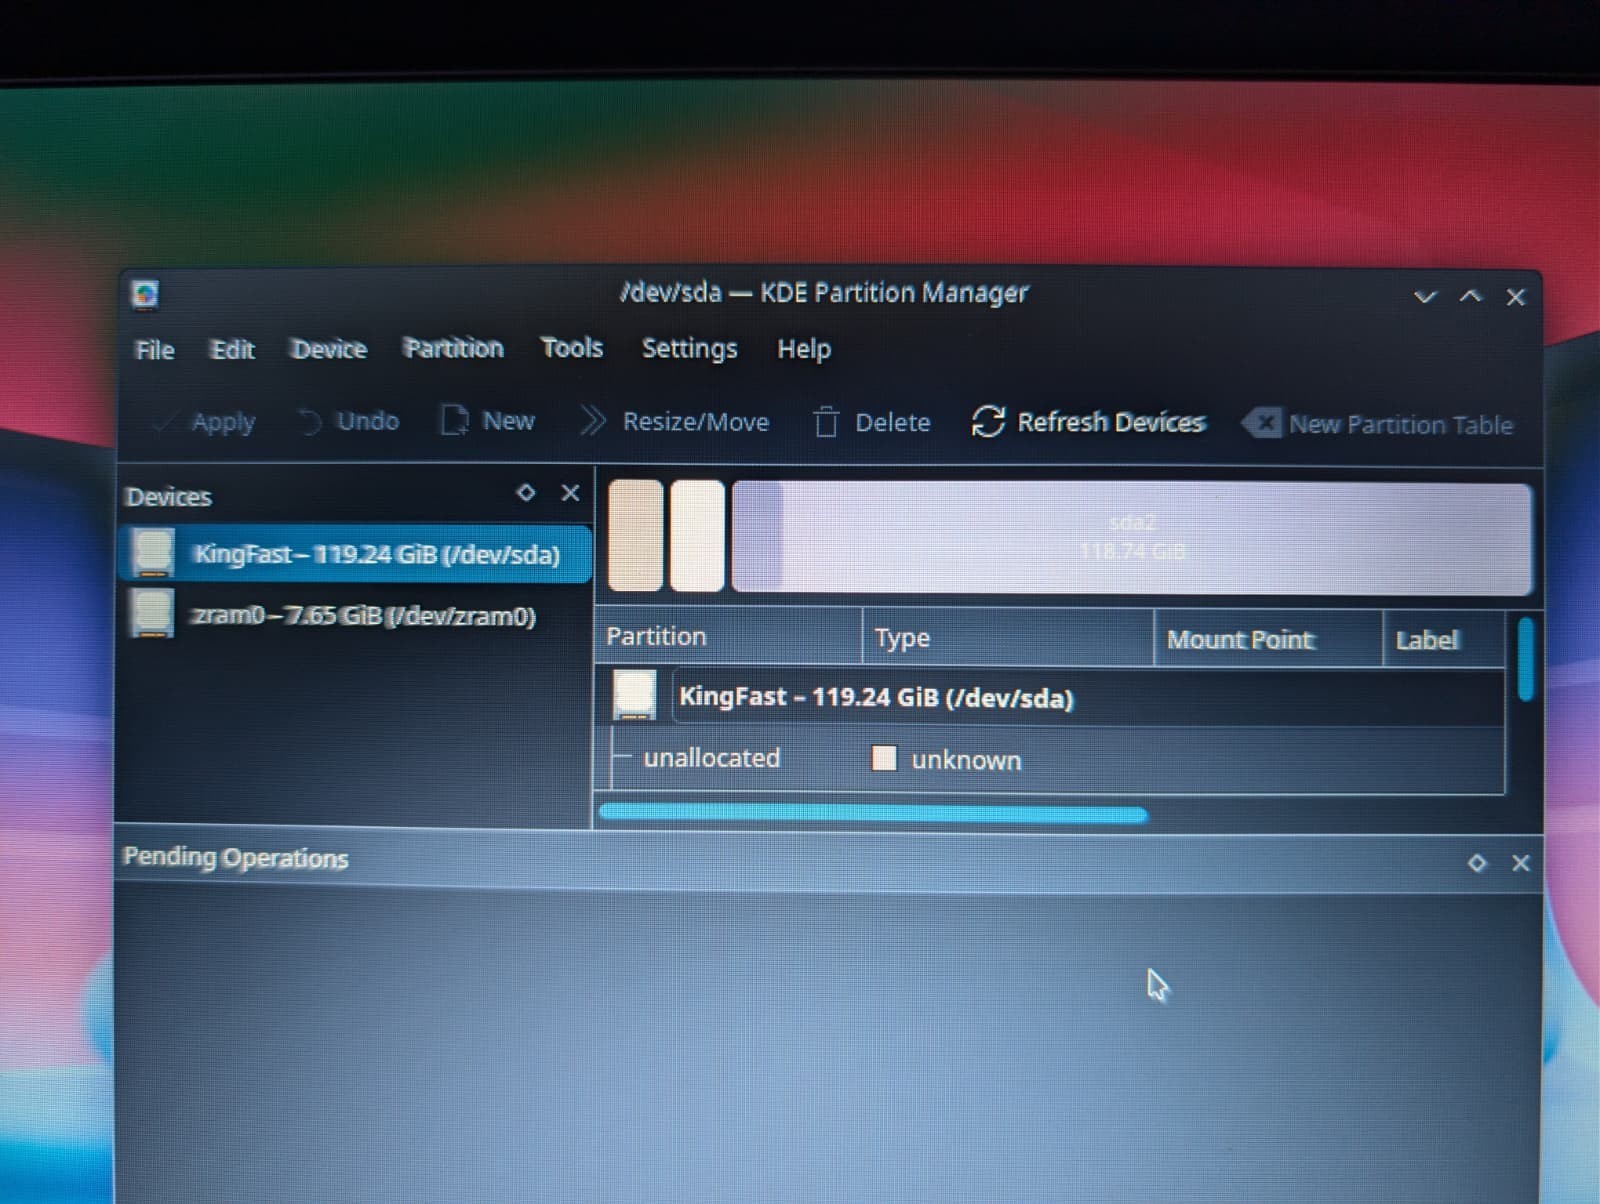Float the Devices panel with diamond icon
The image size is (1600, 1204).
pyautogui.click(x=525, y=492)
